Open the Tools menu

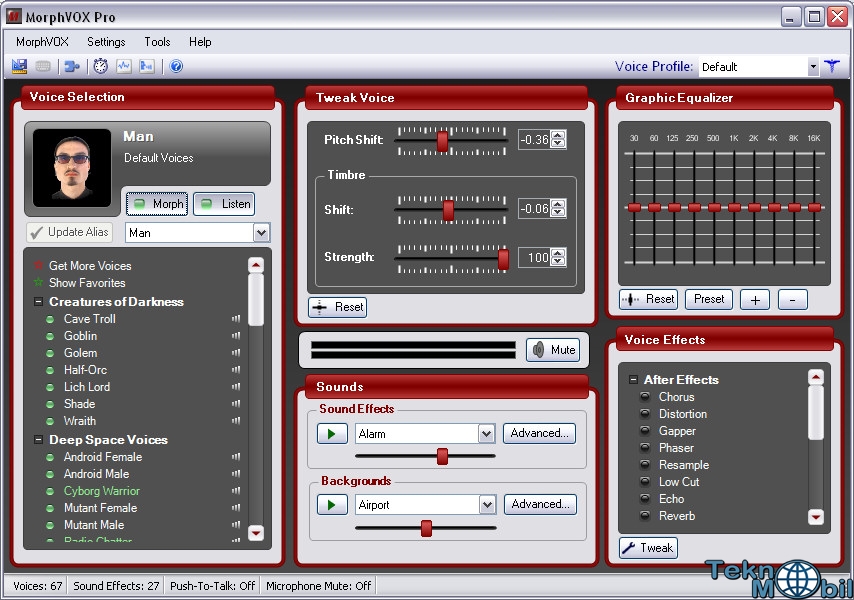[157, 42]
